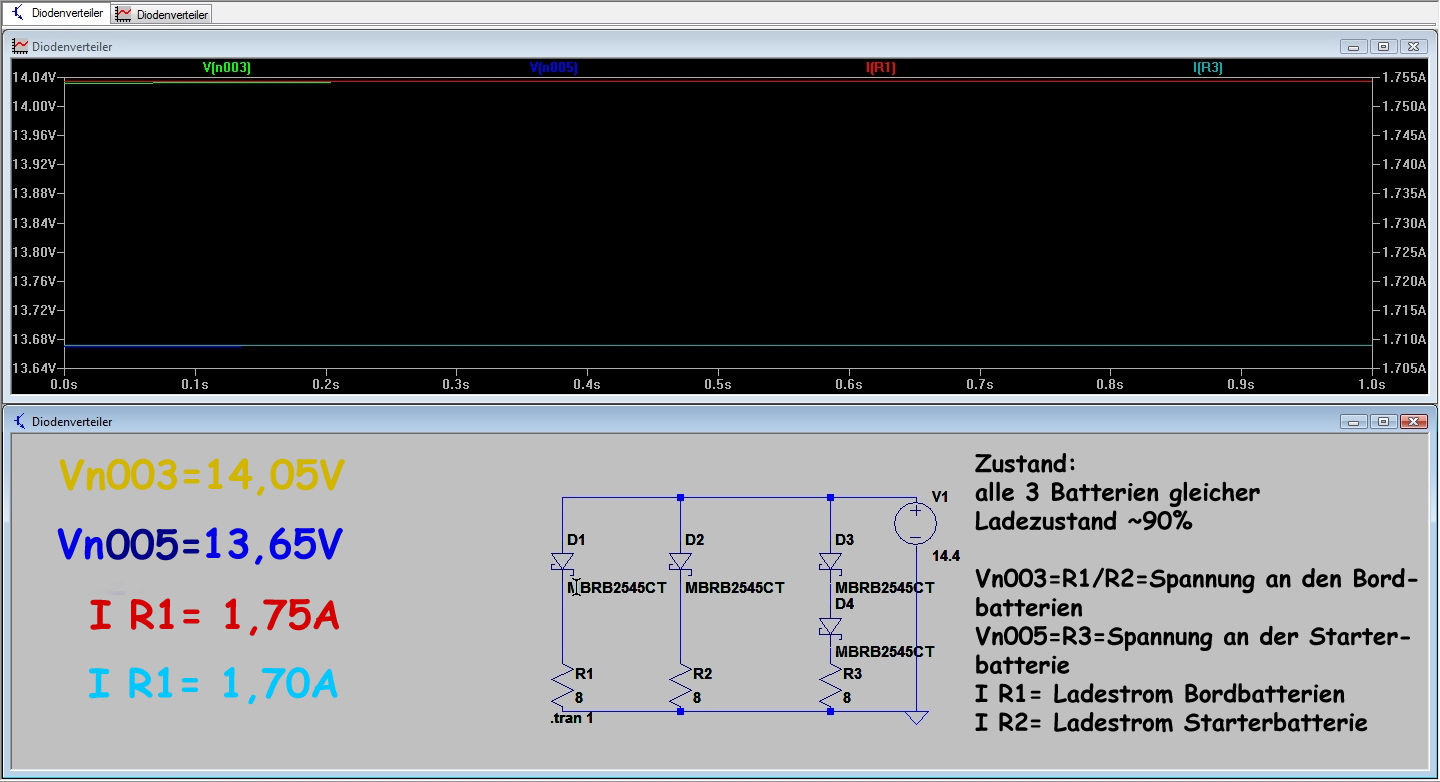Switch to the schematic Diodenverteiler tab

point(57,13)
